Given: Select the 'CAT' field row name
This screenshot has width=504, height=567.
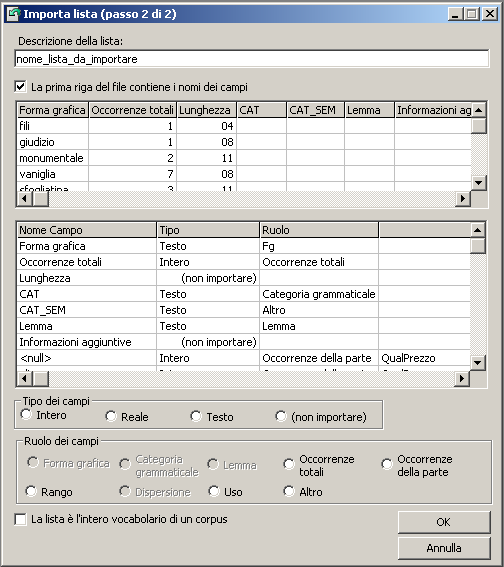Looking at the screenshot, I should (x=86, y=294).
